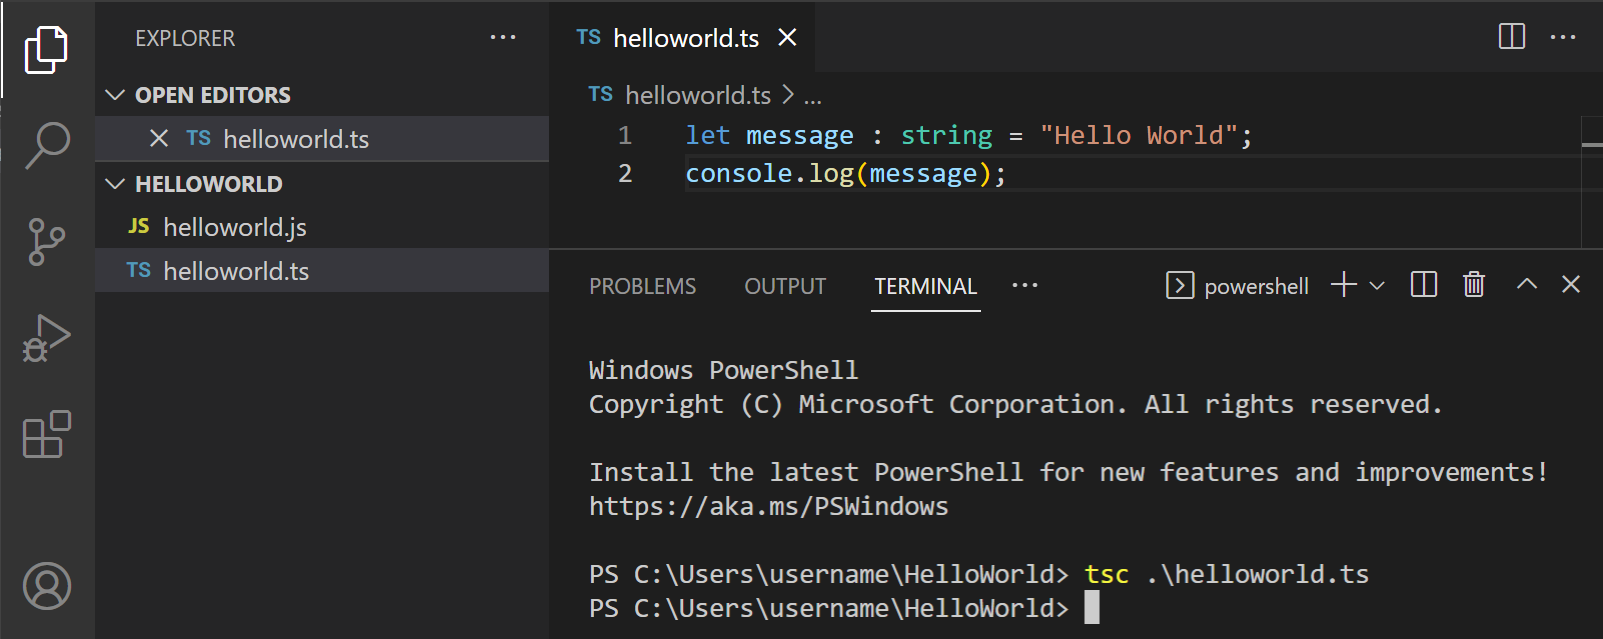Switch to the PROBLEMS tab
This screenshot has height=639, width=1603.
pos(642,287)
